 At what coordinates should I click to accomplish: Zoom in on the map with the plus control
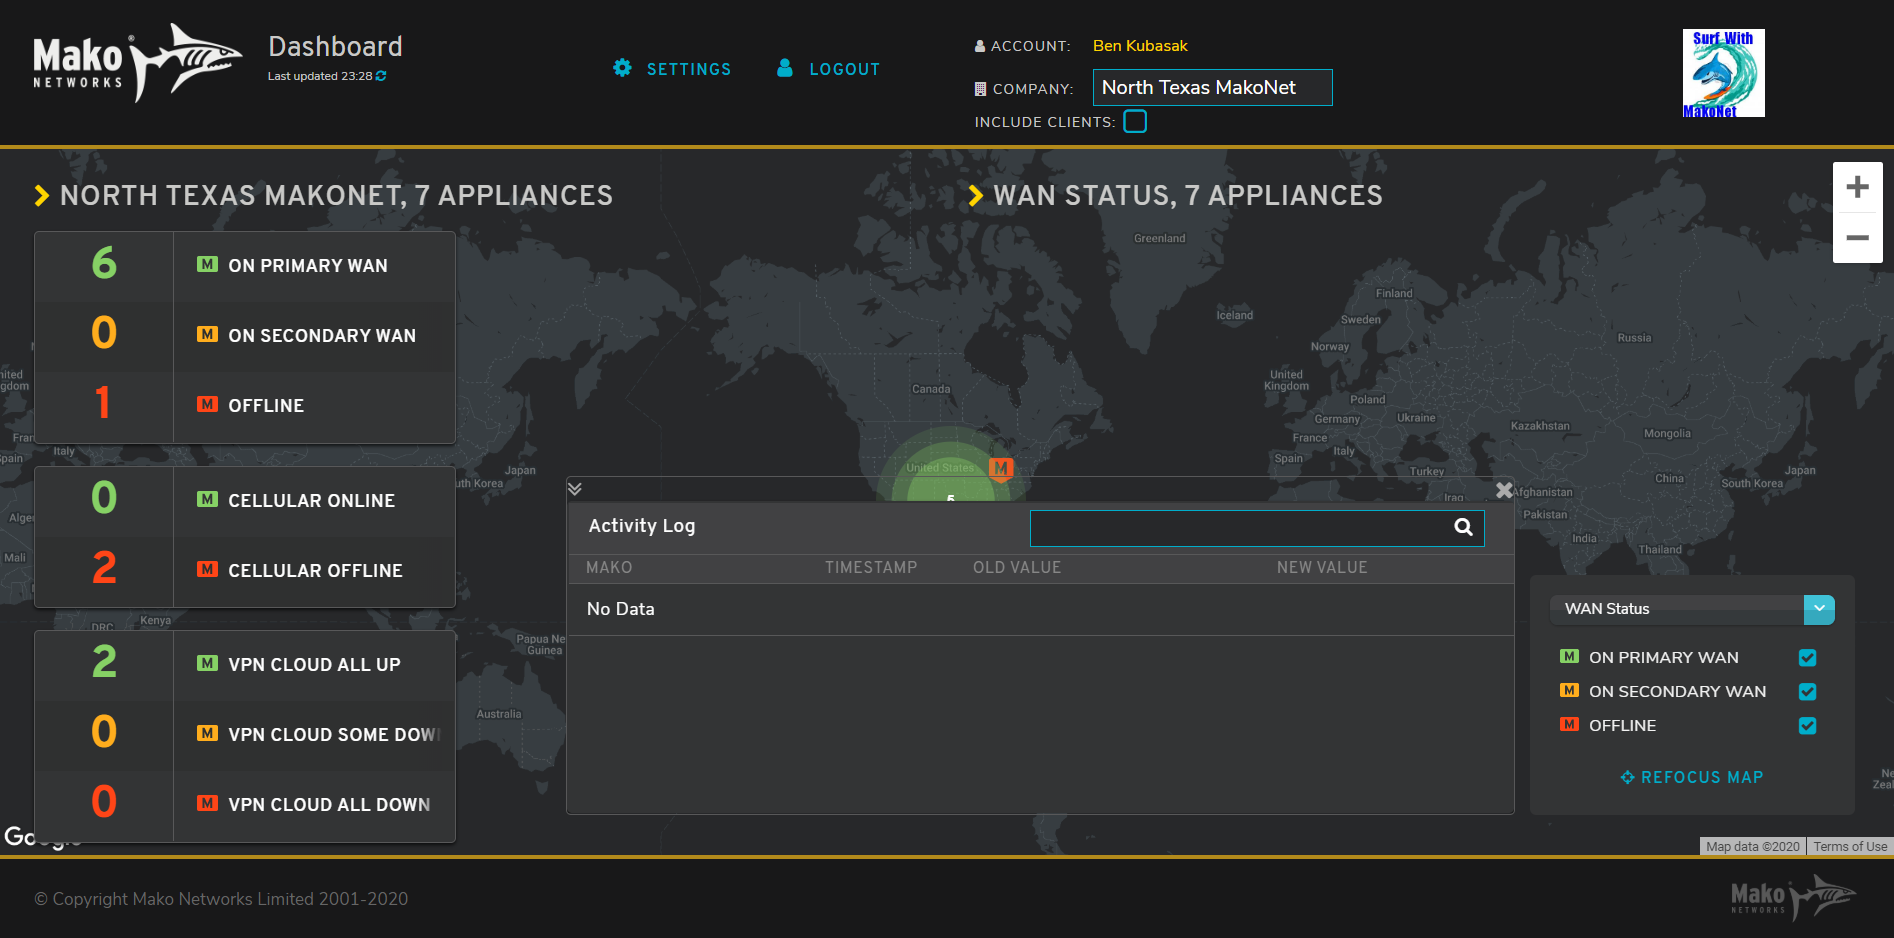pyautogui.click(x=1857, y=185)
